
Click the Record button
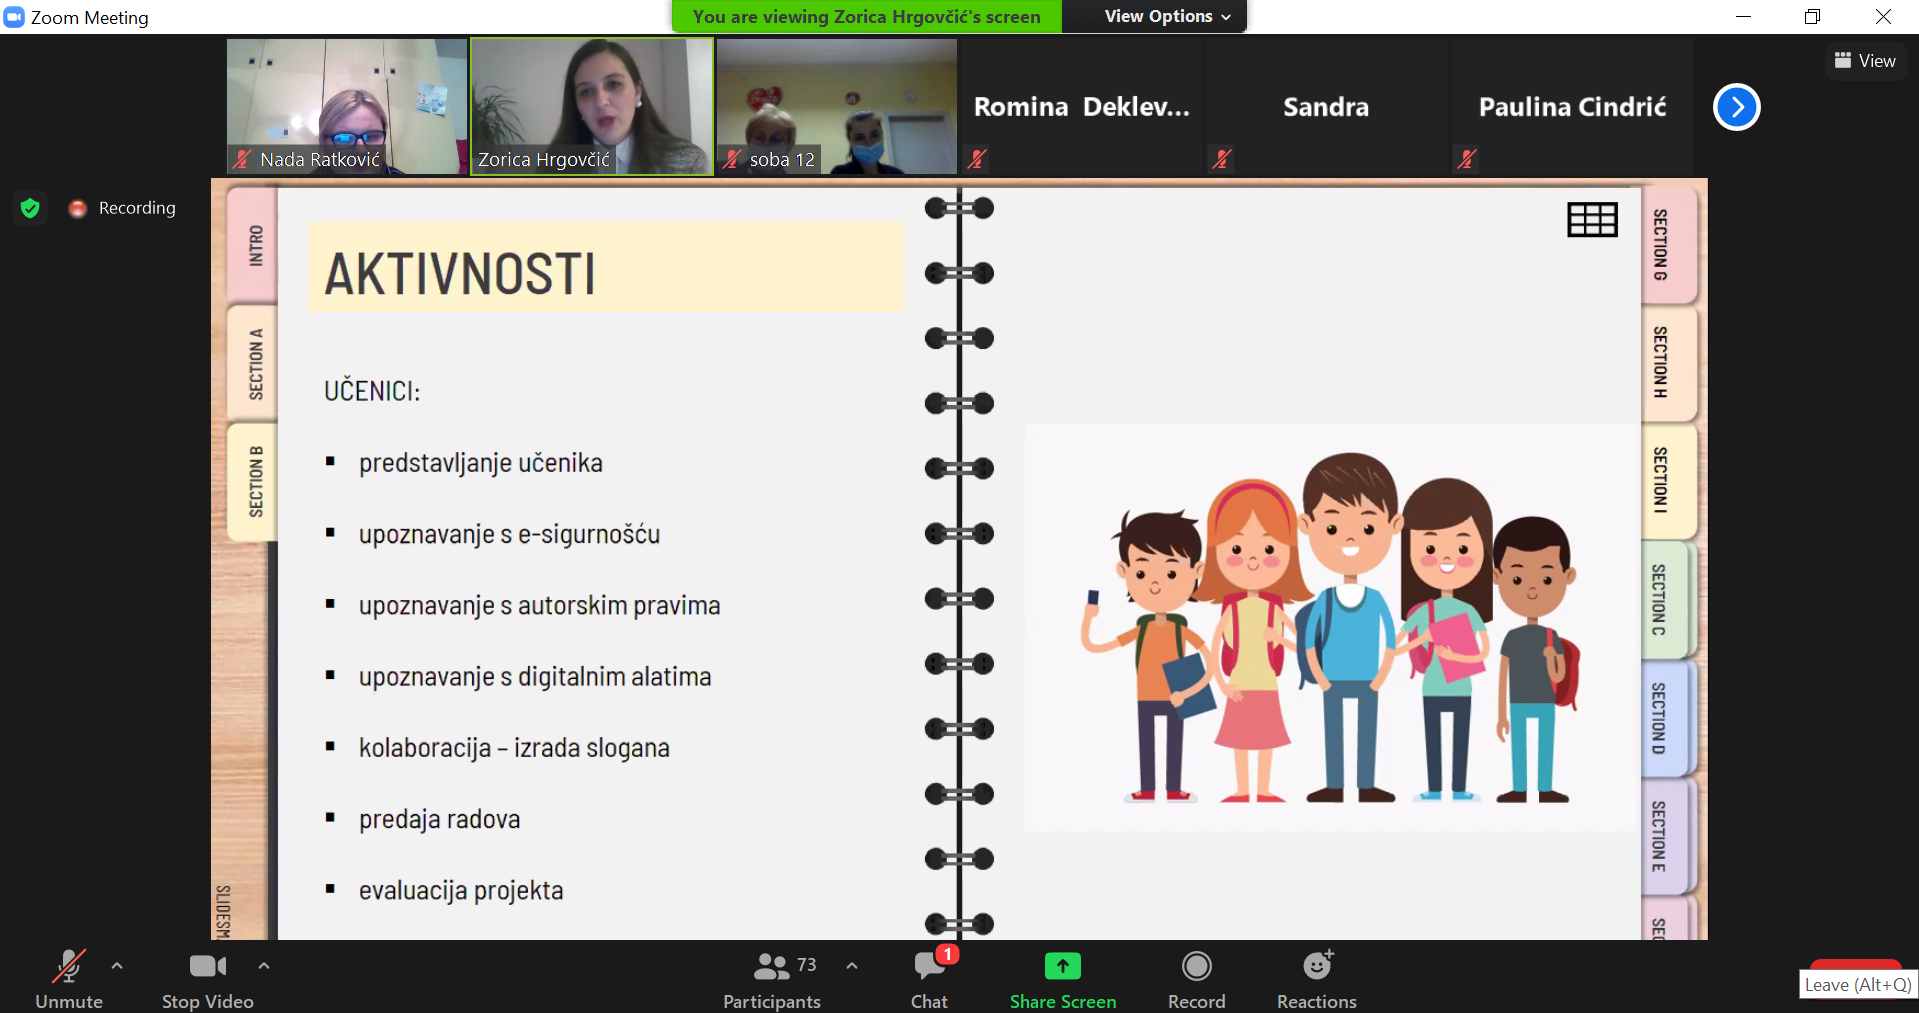(x=1196, y=980)
